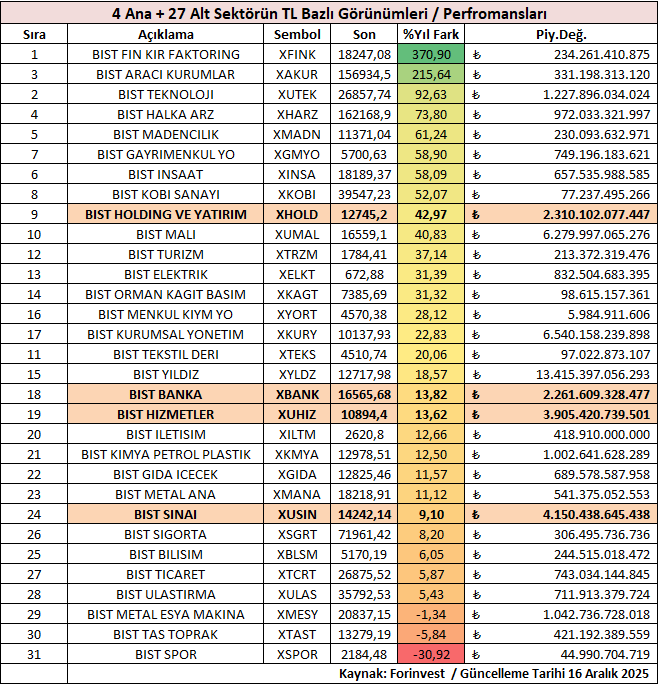Click 'BIST KIMYA PETROL PLASTIK' cell
Screen dimensions: 660x685
click(166, 454)
